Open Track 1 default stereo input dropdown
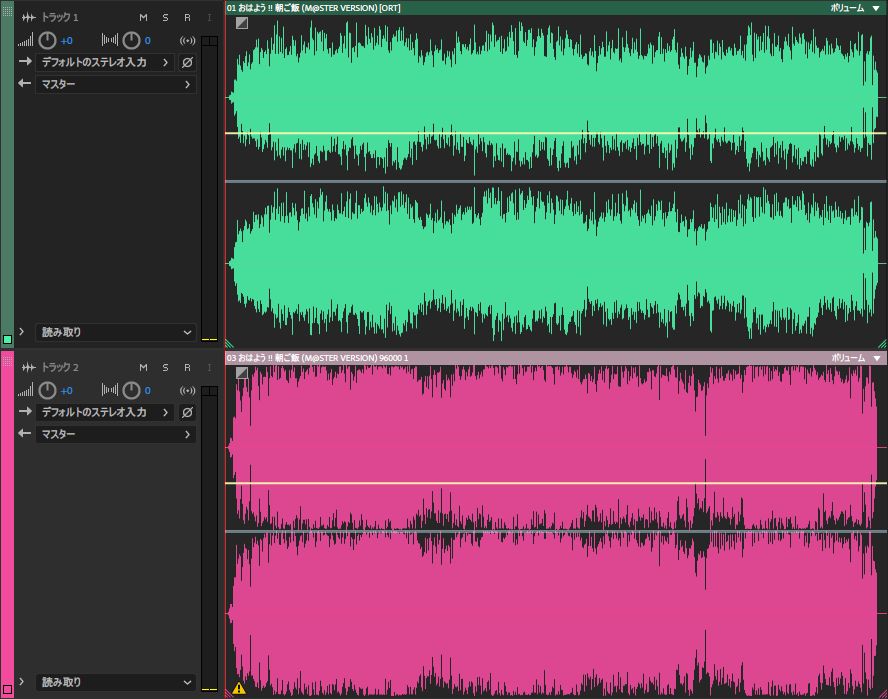The height and width of the screenshot is (699, 888). tap(105, 62)
